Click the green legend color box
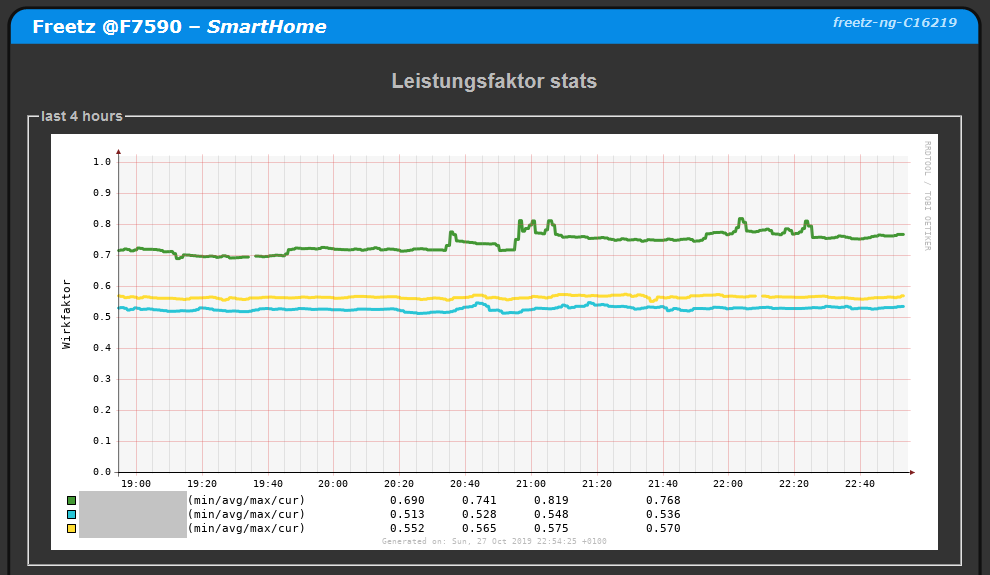 (x=71, y=500)
